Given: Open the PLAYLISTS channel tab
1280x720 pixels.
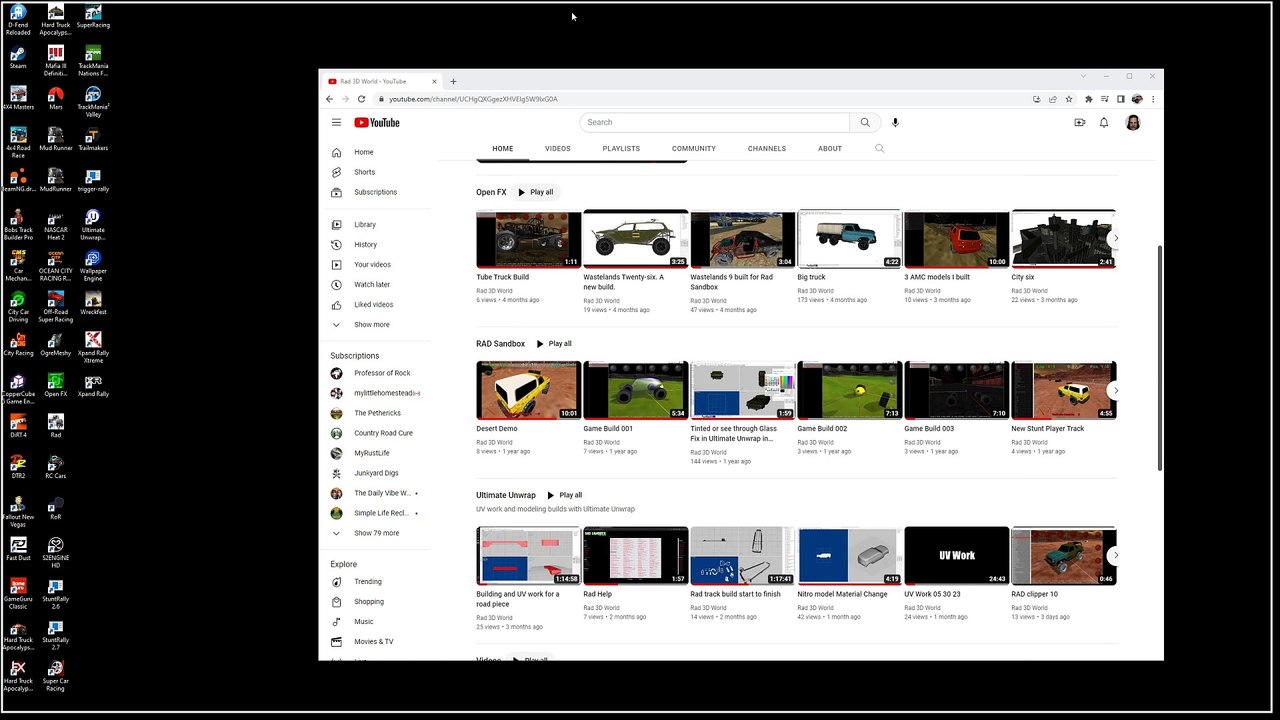Looking at the screenshot, I should point(621,148).
